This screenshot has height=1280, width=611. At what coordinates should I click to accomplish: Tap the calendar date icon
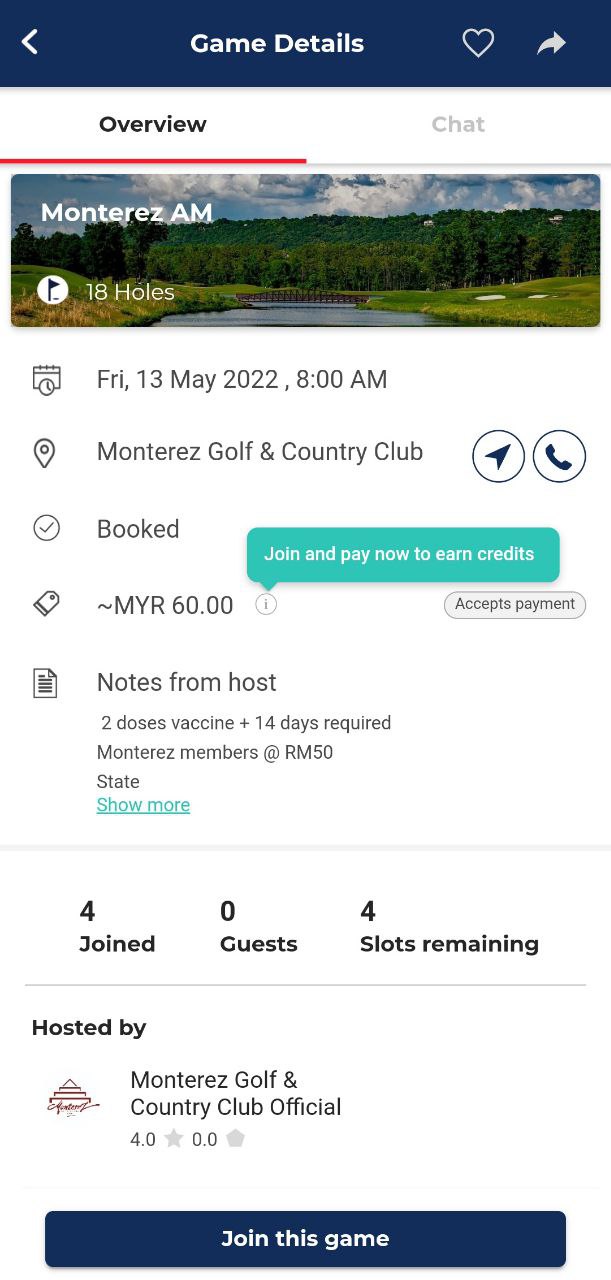point(46,380)
